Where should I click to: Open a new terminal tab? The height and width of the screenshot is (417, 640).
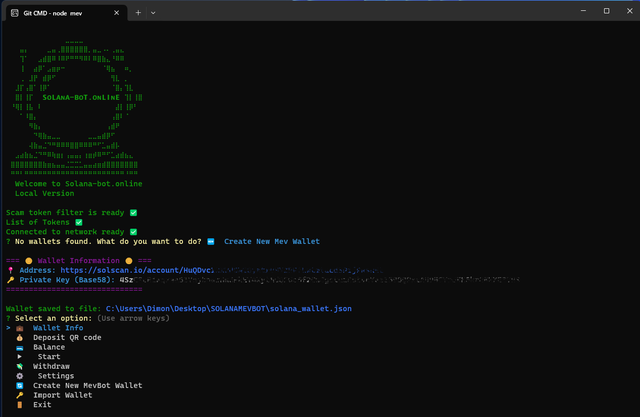point(138,13)
